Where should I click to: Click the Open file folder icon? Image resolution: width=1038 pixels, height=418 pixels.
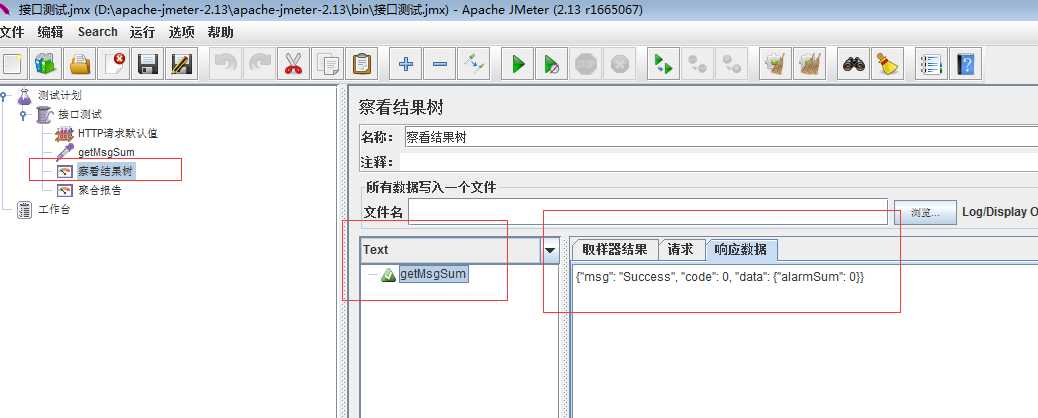pos(79,64)
